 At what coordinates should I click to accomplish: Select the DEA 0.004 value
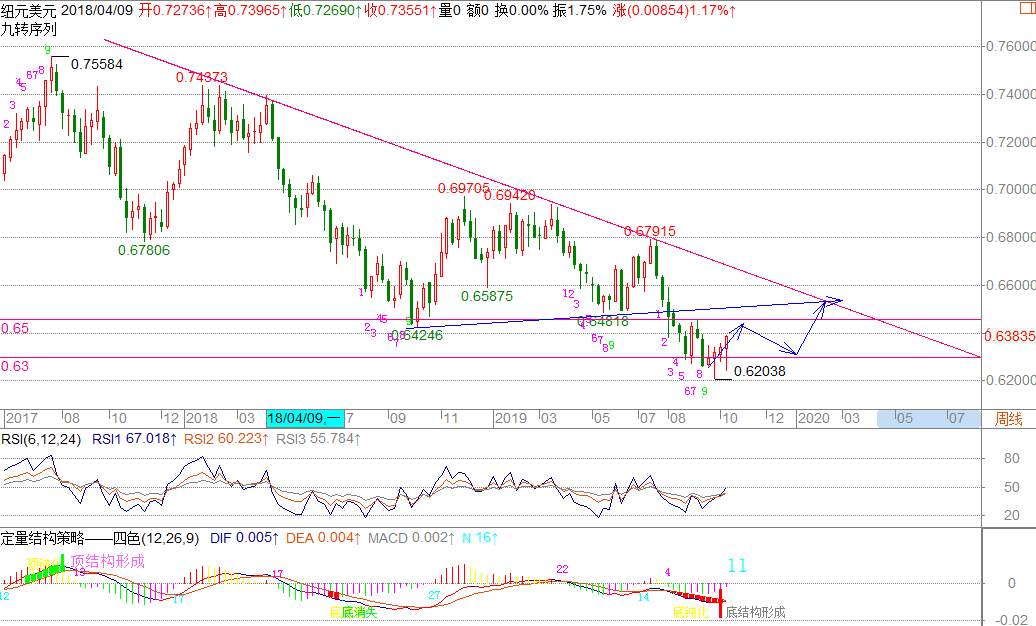pos(324,538)
